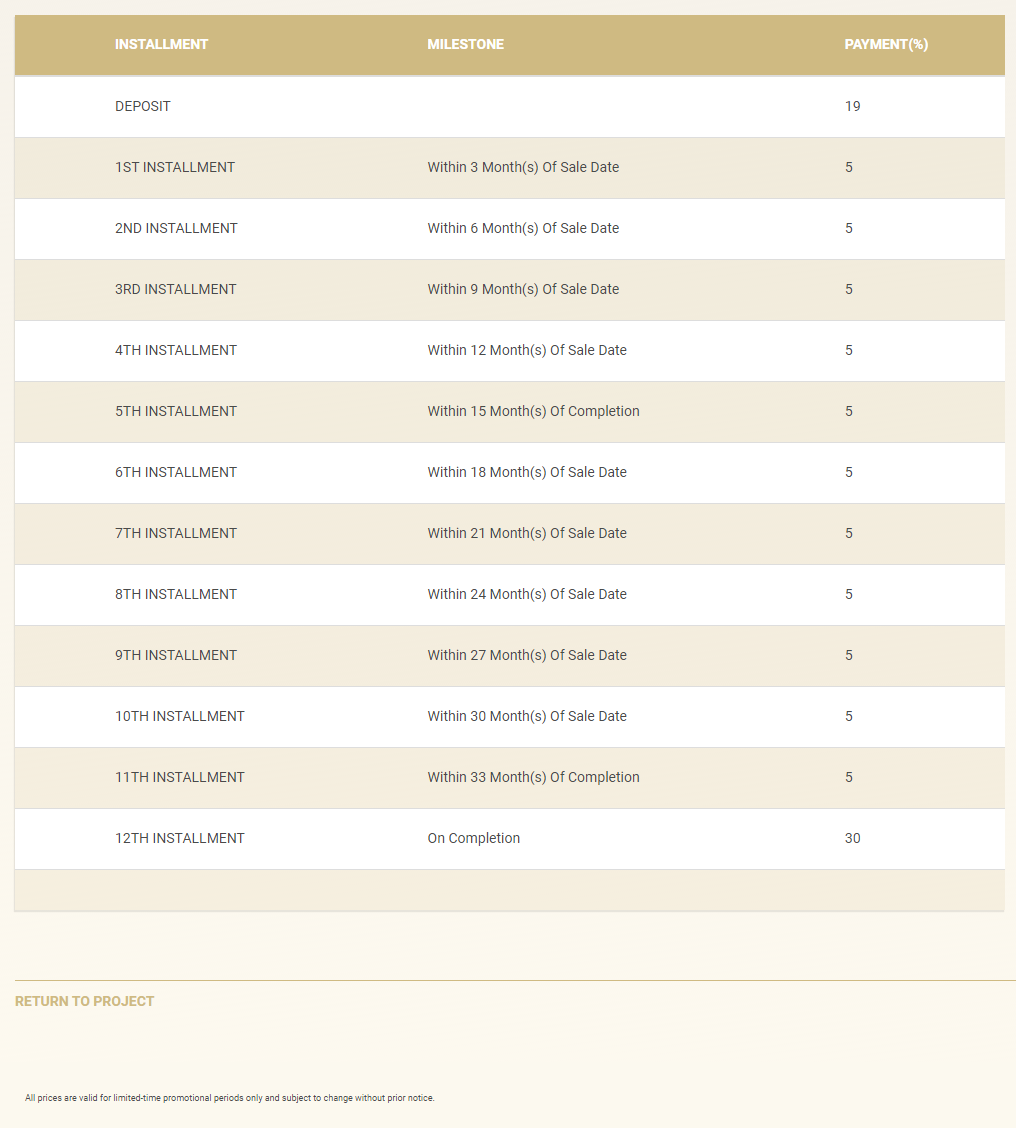Click "Within 9 Month(s) Of Sale Date"
Image resolution: width=1016 pixels, height=1128 pixels.
click(523, 289)
